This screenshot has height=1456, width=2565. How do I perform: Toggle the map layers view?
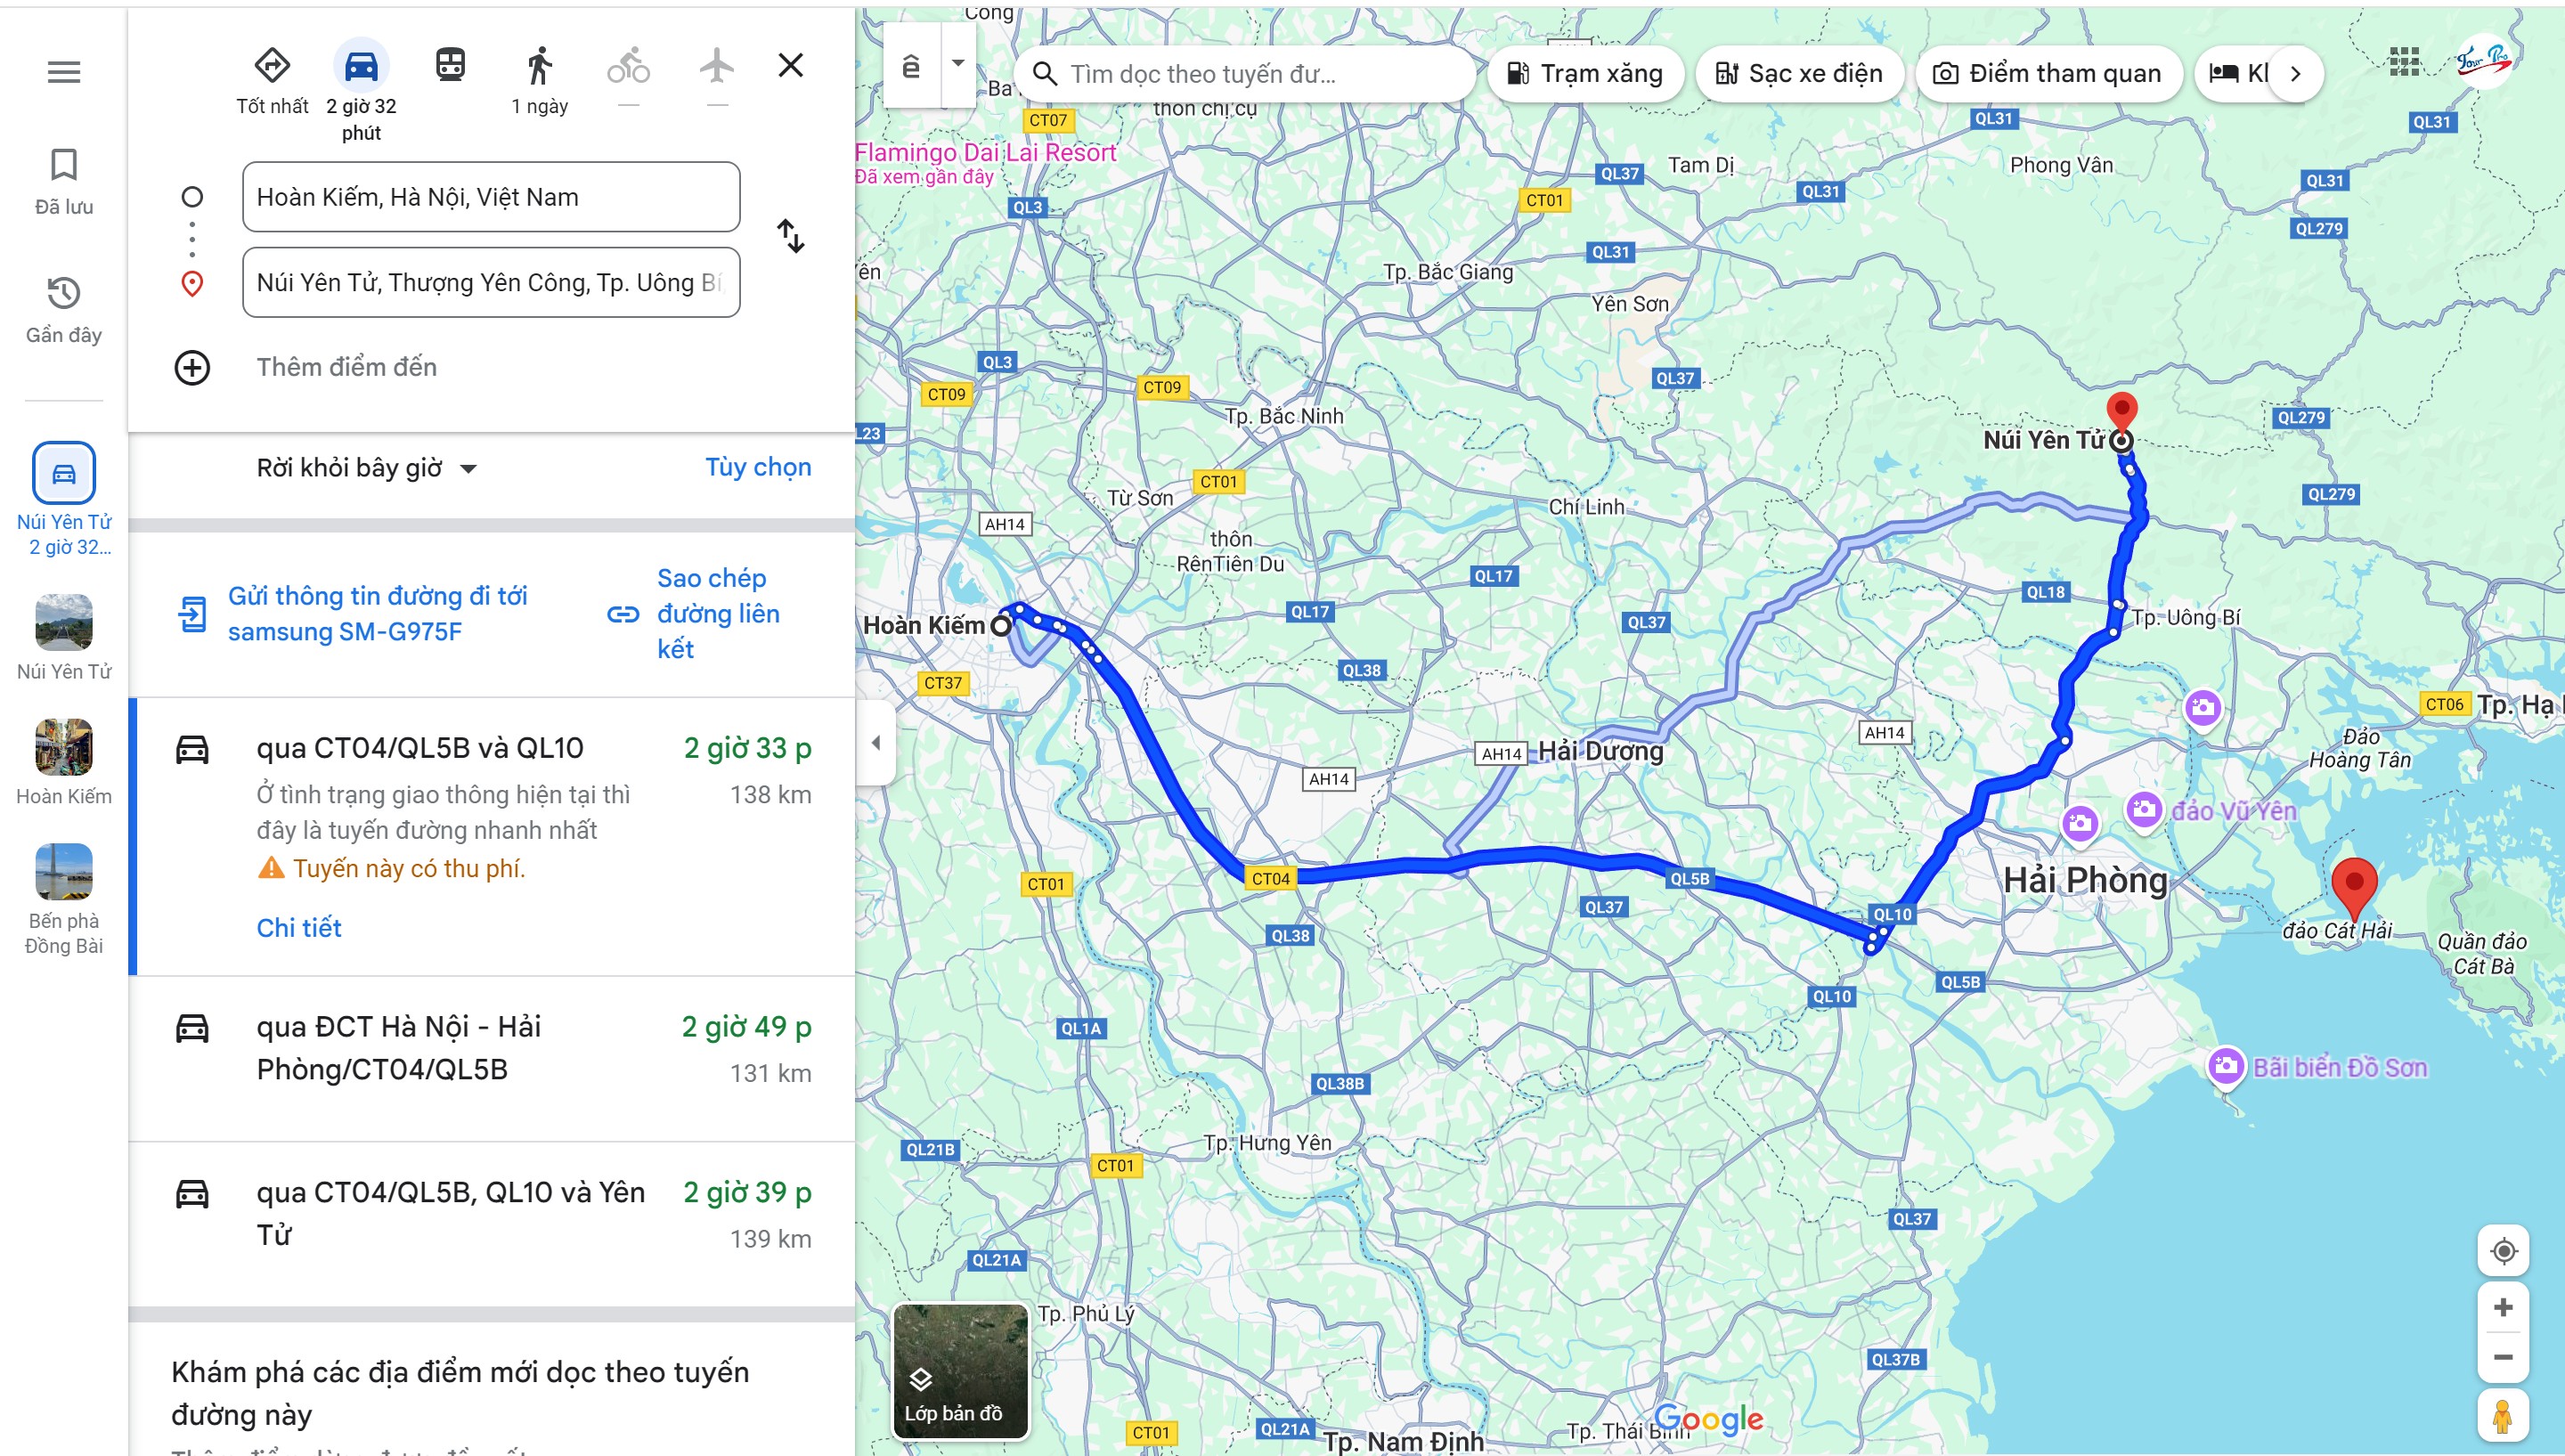(x=960, y=1371)
